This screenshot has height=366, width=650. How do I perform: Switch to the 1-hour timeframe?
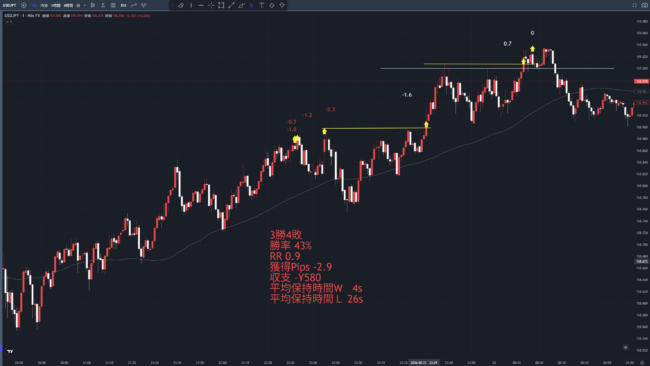(x=56, y=5)
